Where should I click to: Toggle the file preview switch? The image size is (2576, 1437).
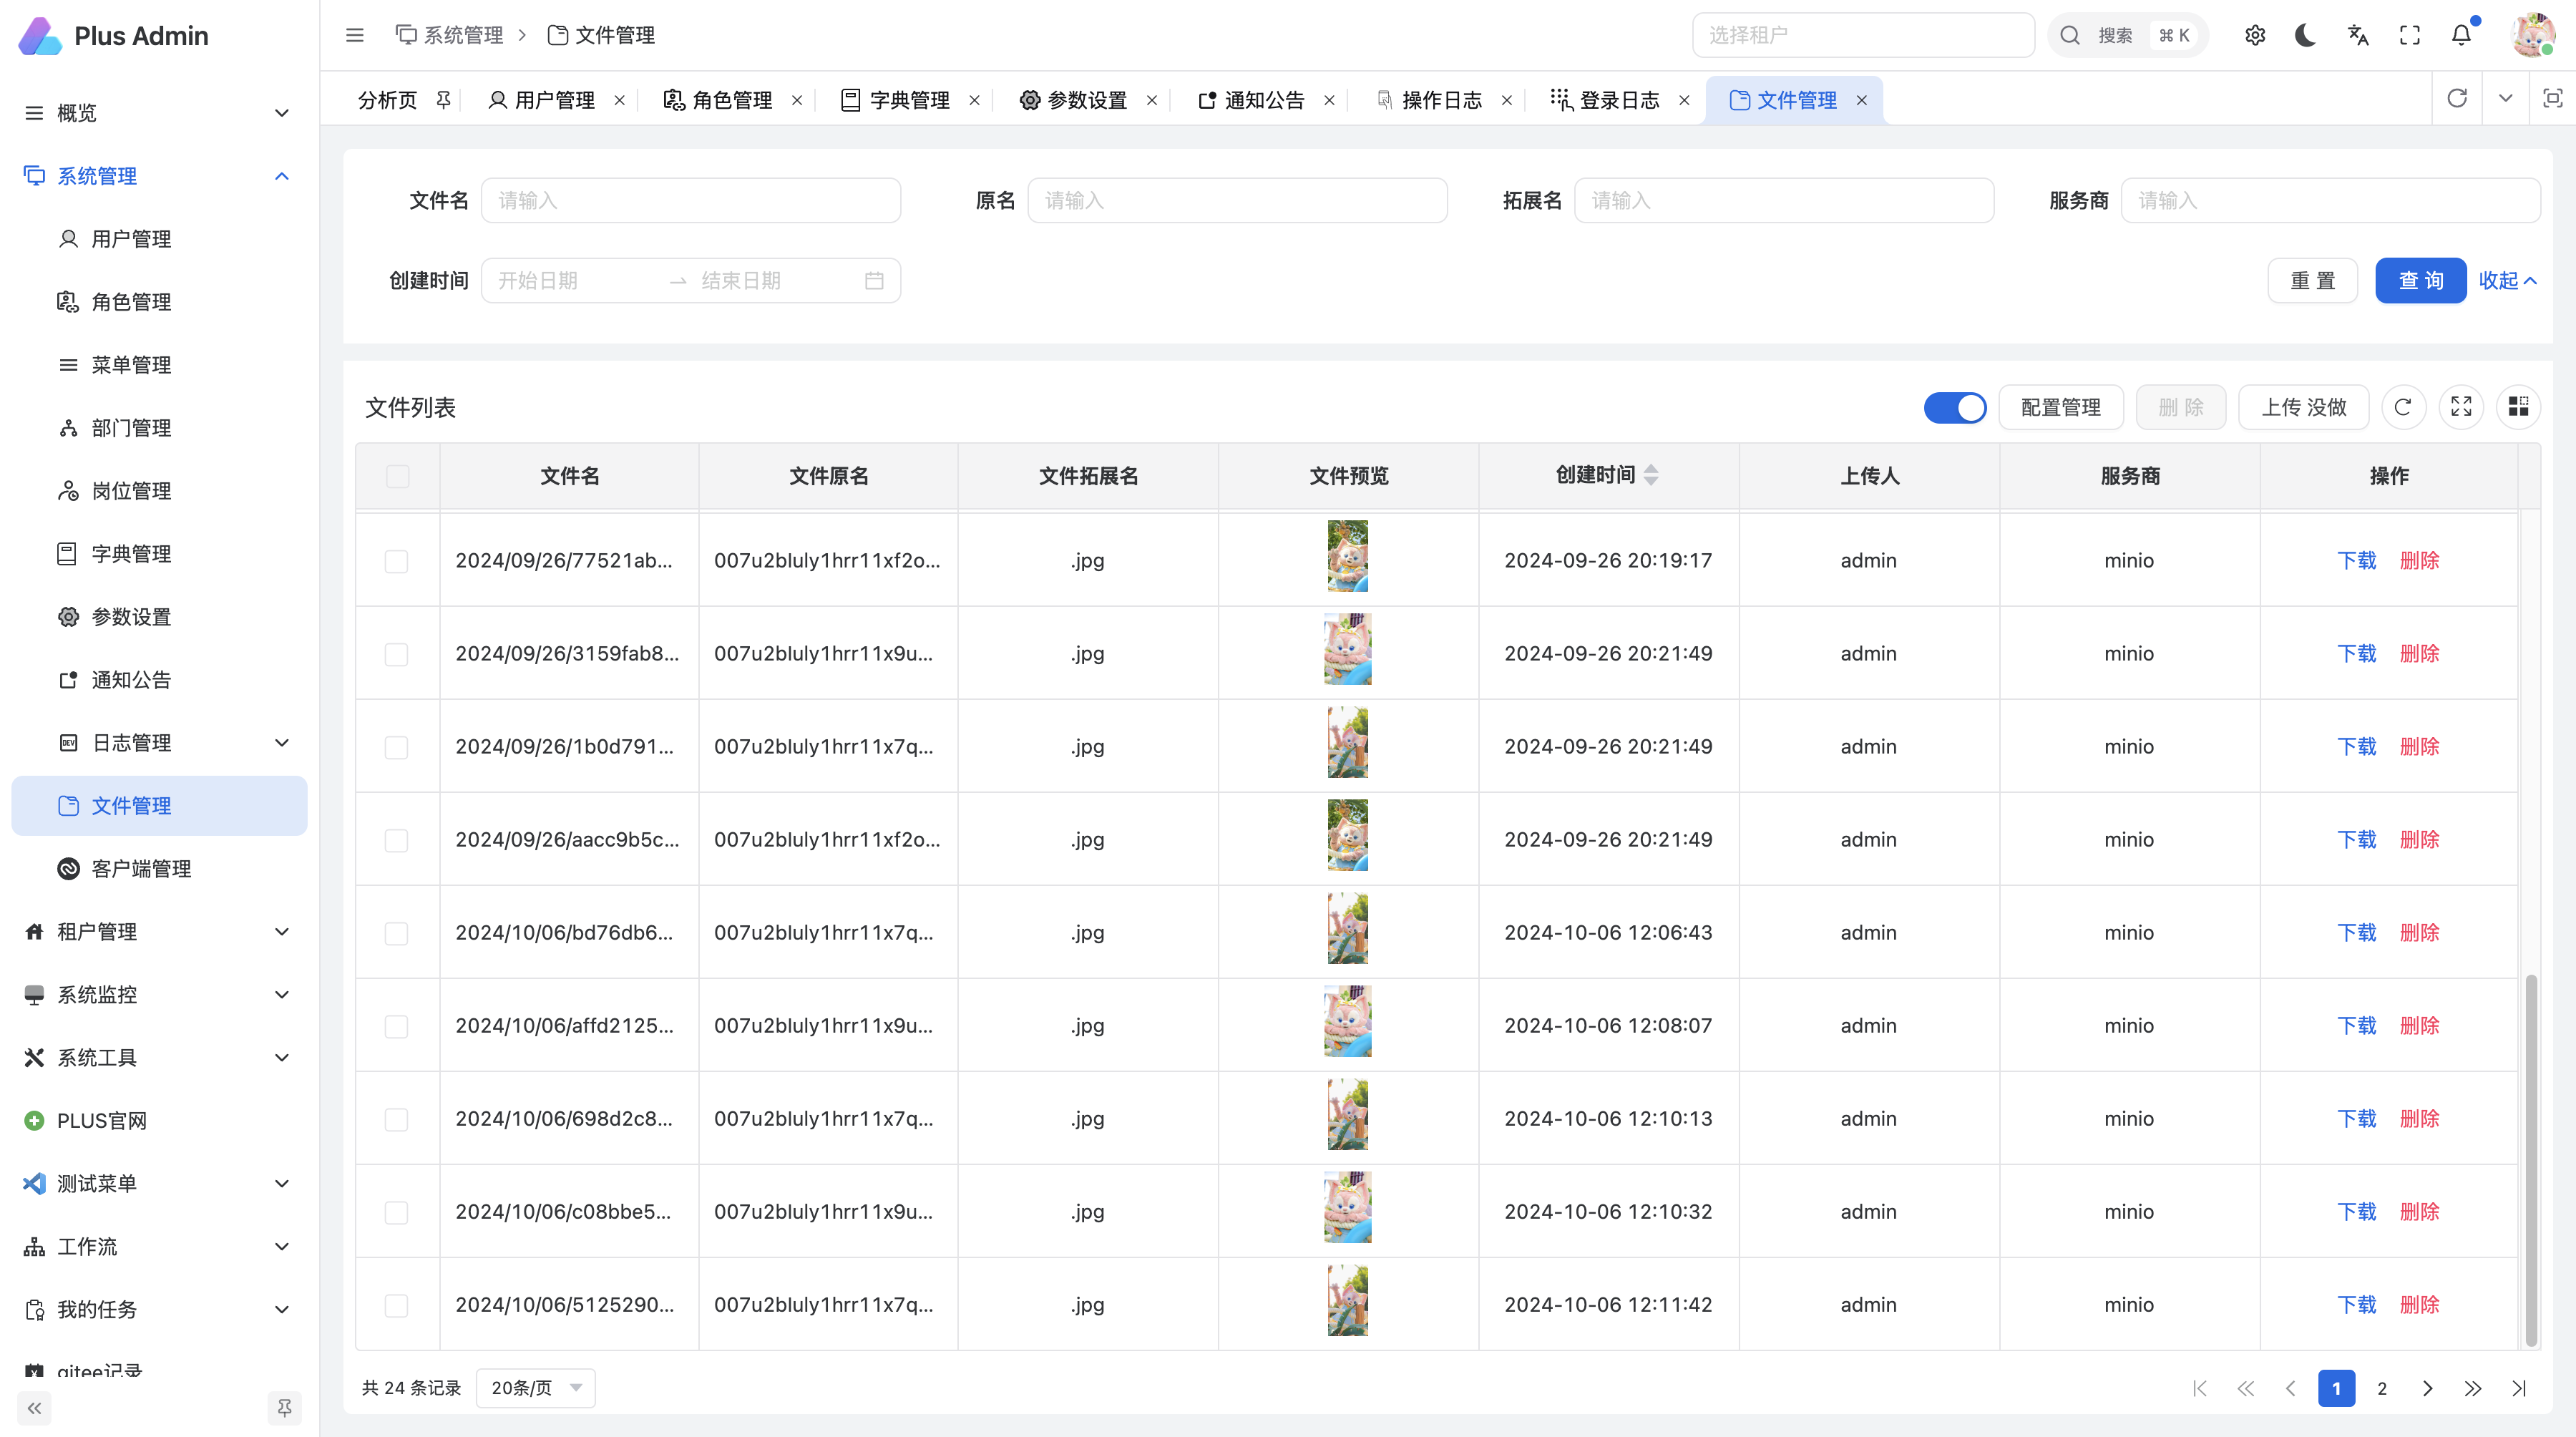tap(1955, 407)
